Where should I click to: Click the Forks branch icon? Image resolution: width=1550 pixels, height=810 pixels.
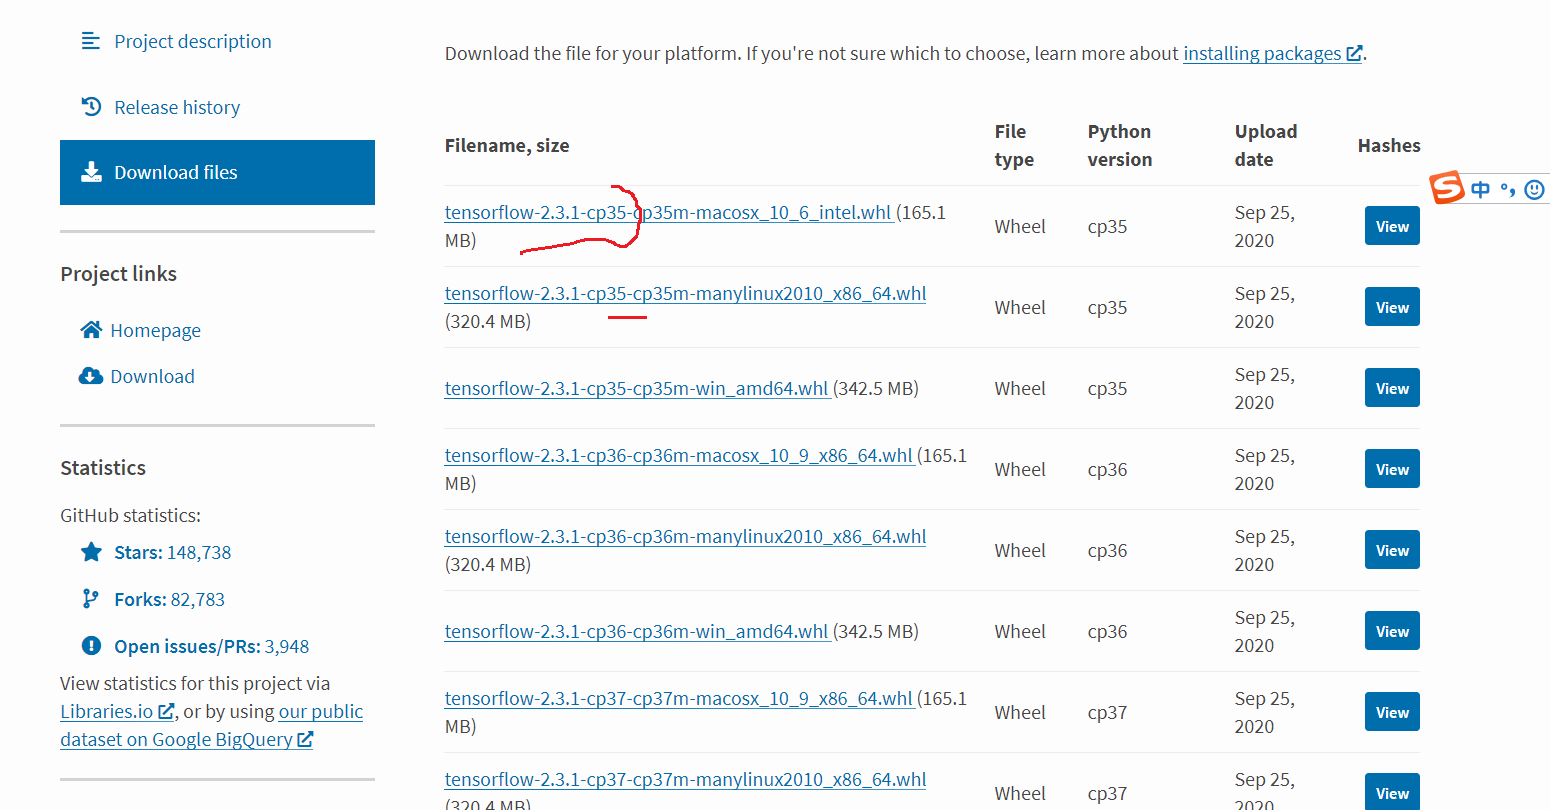tap(91, 599)
